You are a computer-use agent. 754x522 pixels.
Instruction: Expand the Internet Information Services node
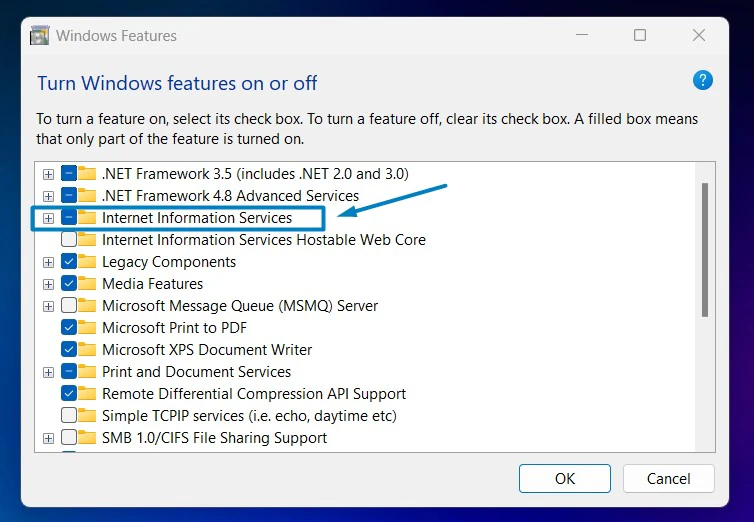click(48, 218)
